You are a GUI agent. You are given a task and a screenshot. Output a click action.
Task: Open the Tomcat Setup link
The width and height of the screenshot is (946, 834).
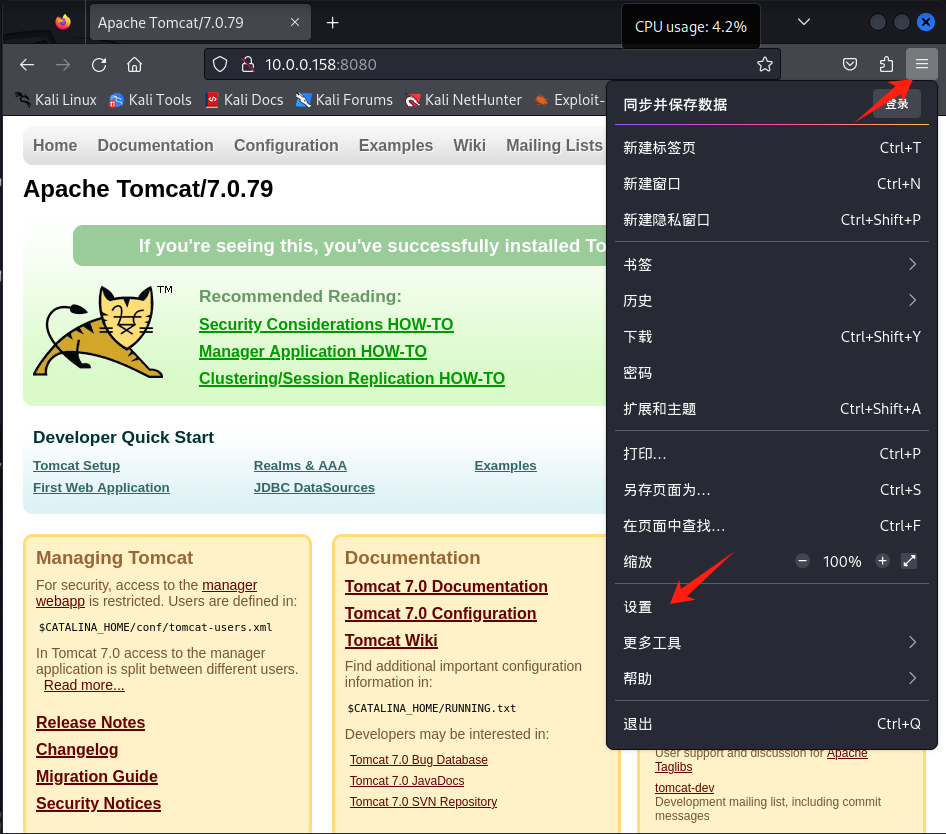(x=77, y=466)
